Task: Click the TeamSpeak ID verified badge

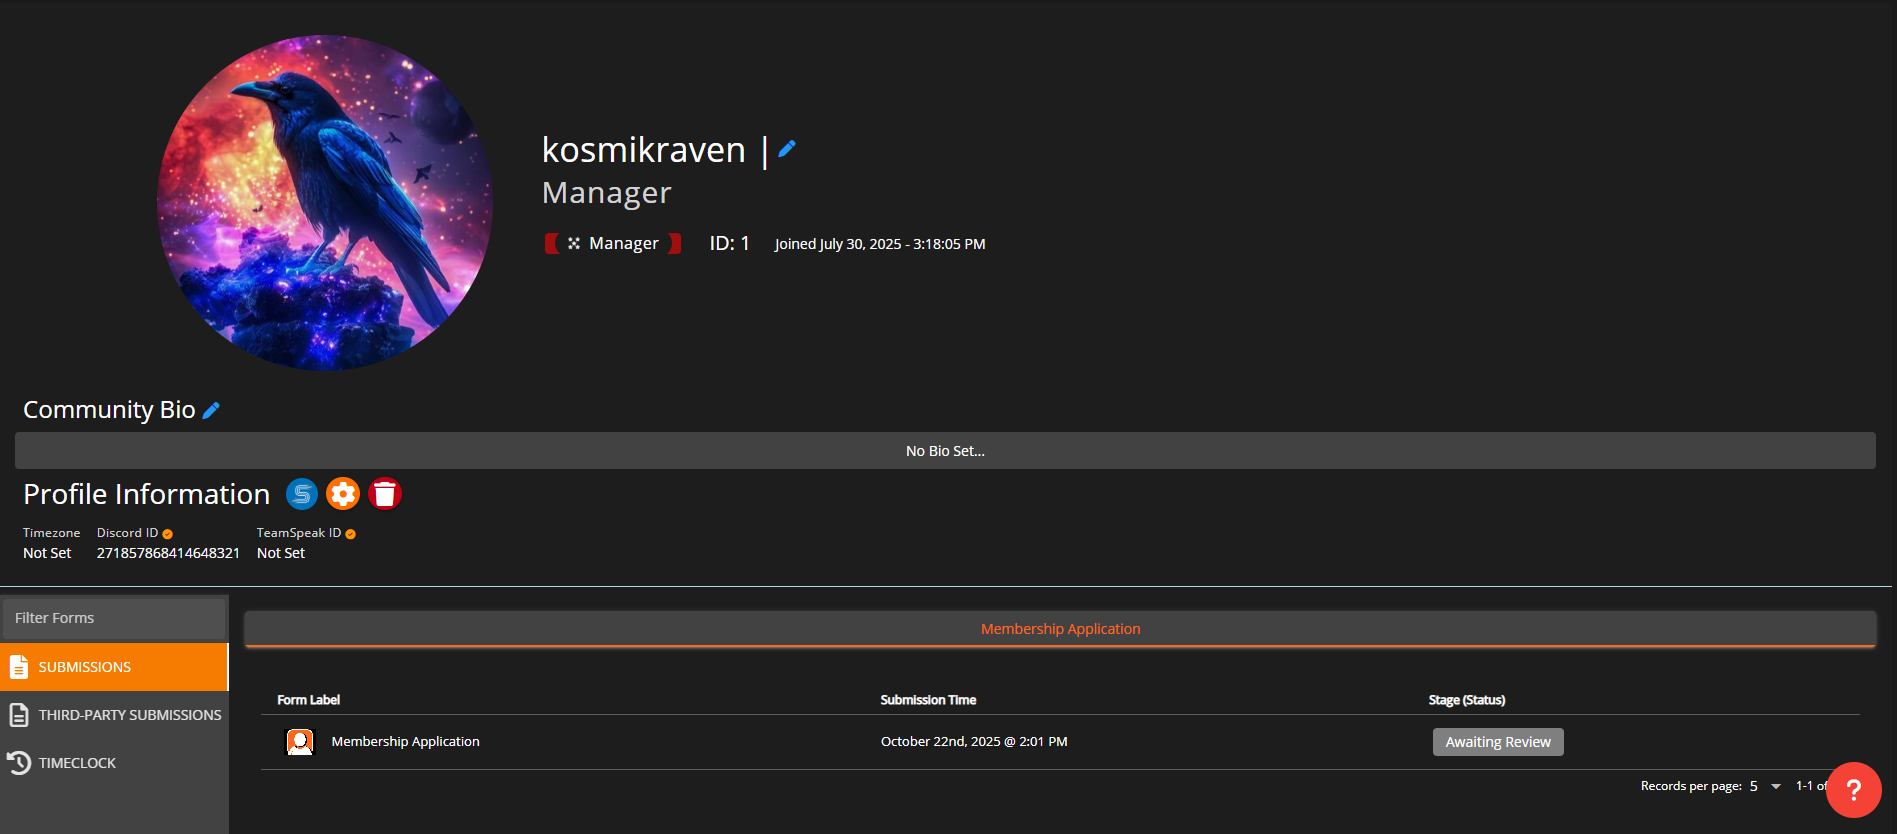Action: tap(350, 534)
